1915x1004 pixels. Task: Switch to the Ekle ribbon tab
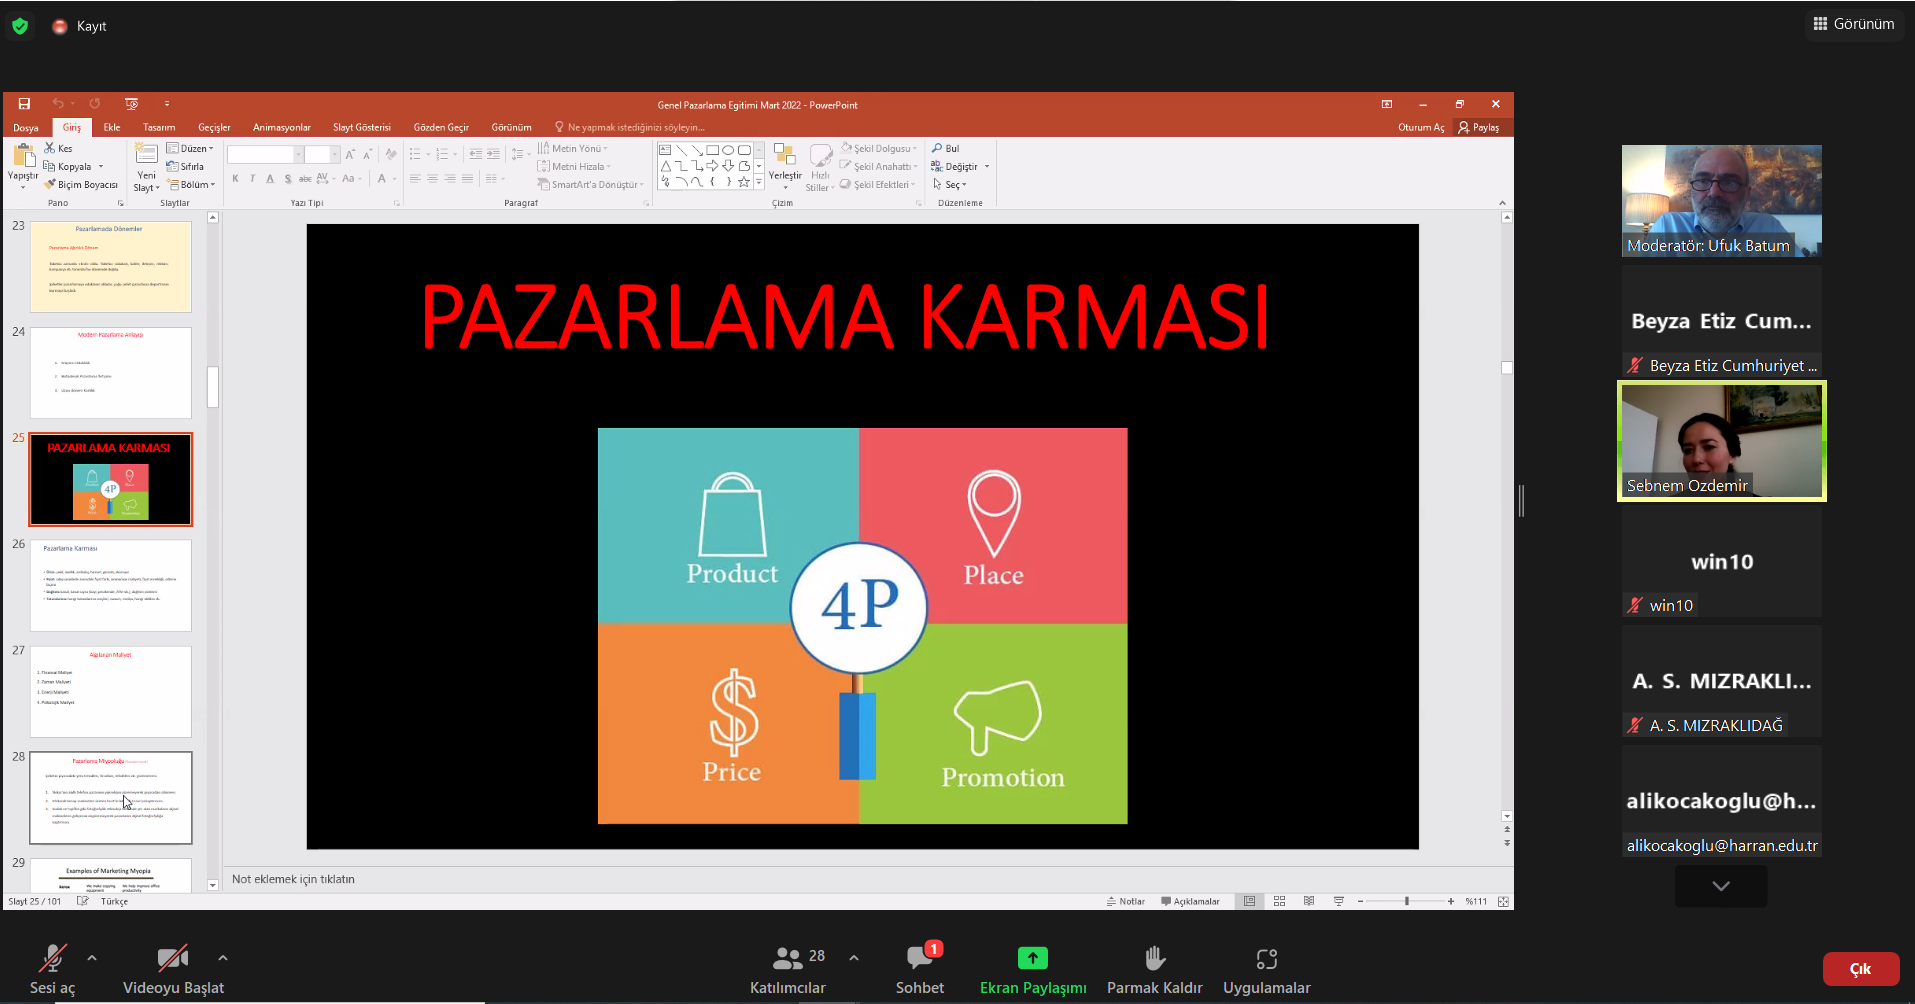pyautogui.click(x=112, y=128)
